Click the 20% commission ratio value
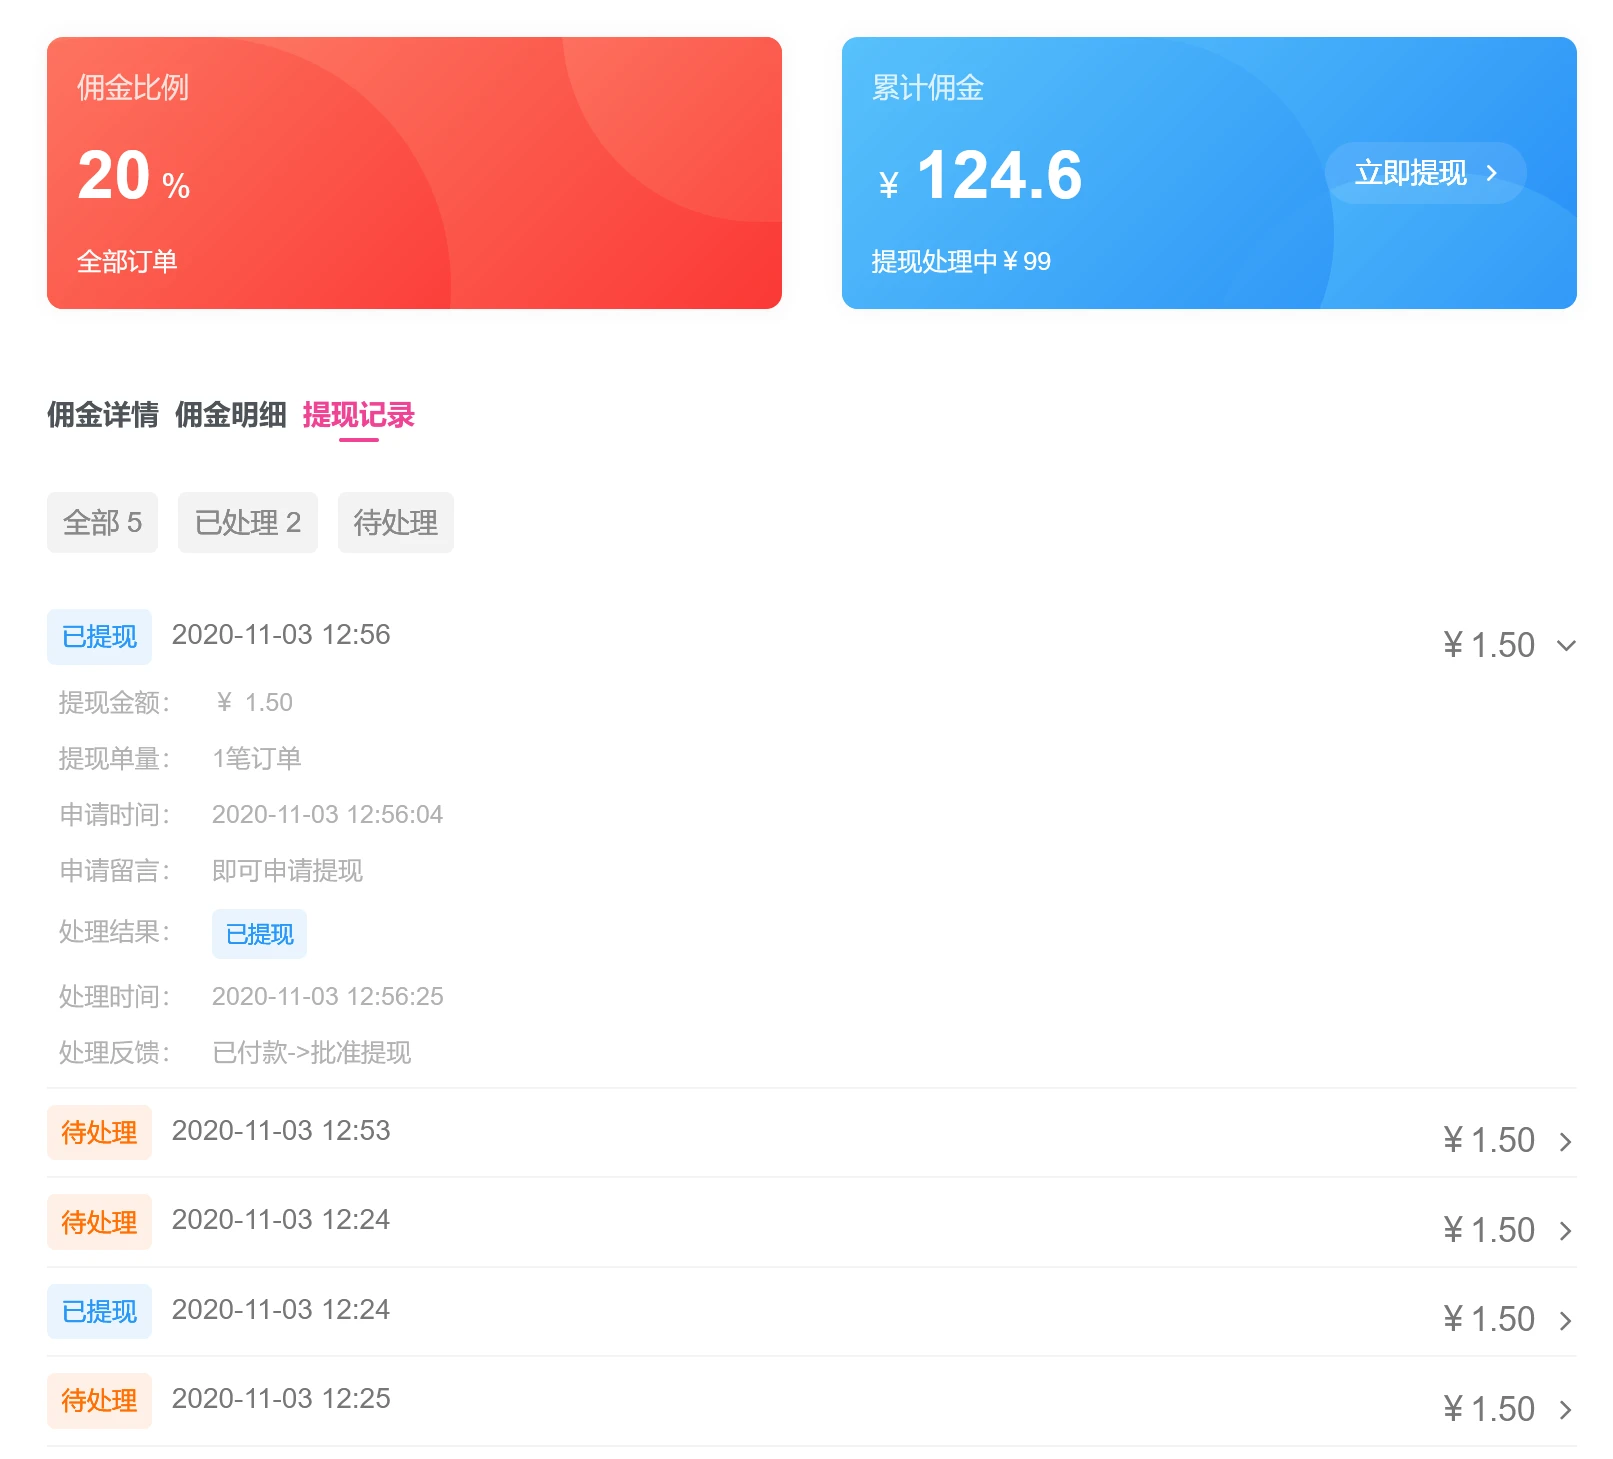Image resolution: width=1613 pixels, height=1459 pixels. pyautogui.click(x=134, y=176)
